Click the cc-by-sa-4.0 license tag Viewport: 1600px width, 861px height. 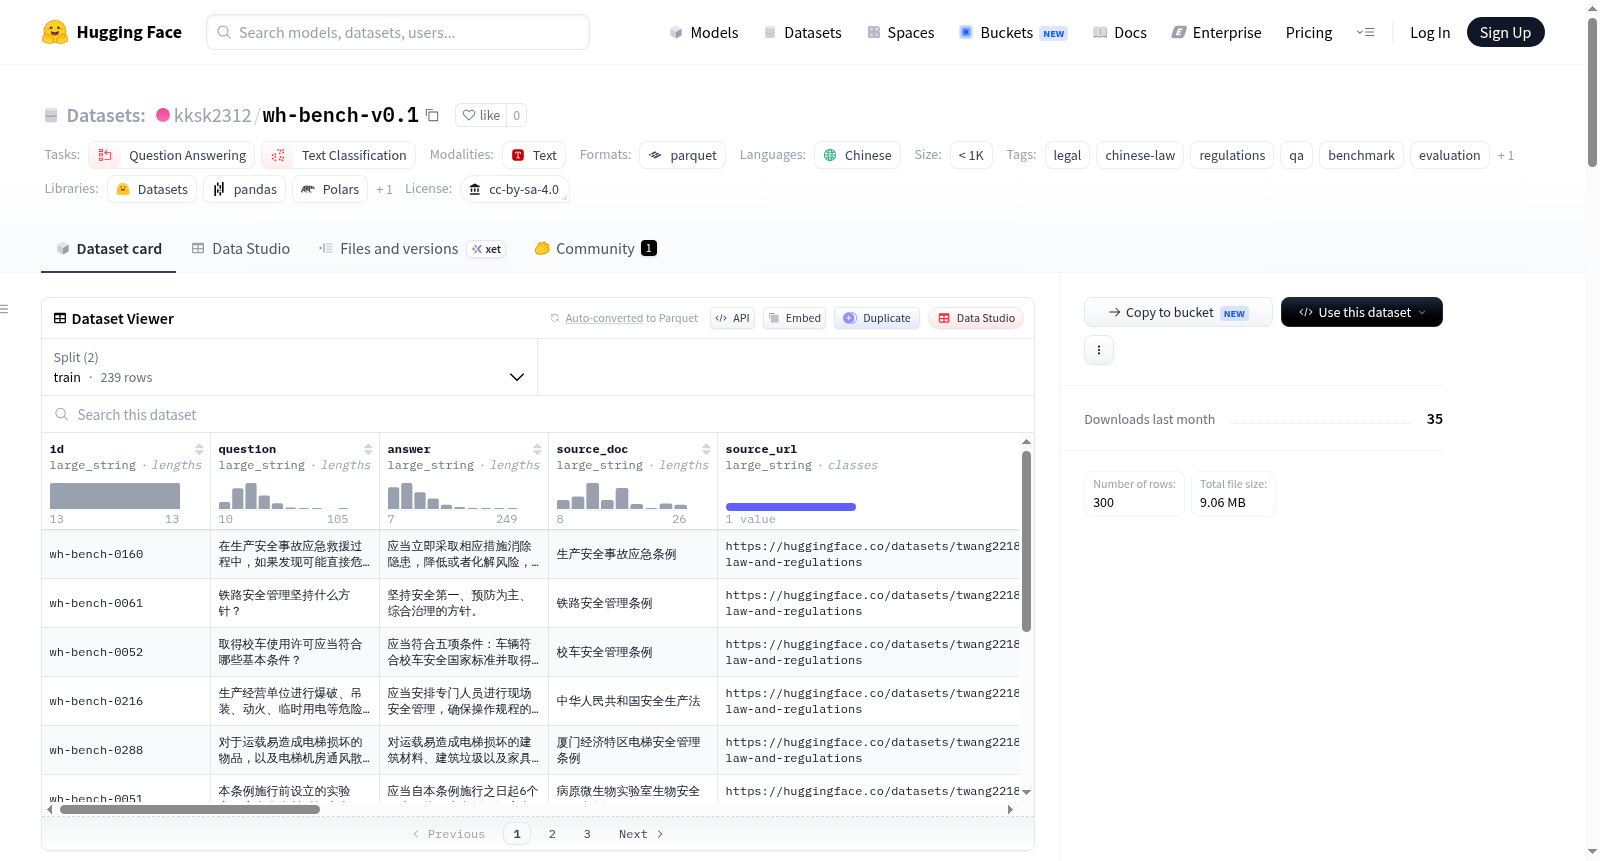tap(515, 189)
